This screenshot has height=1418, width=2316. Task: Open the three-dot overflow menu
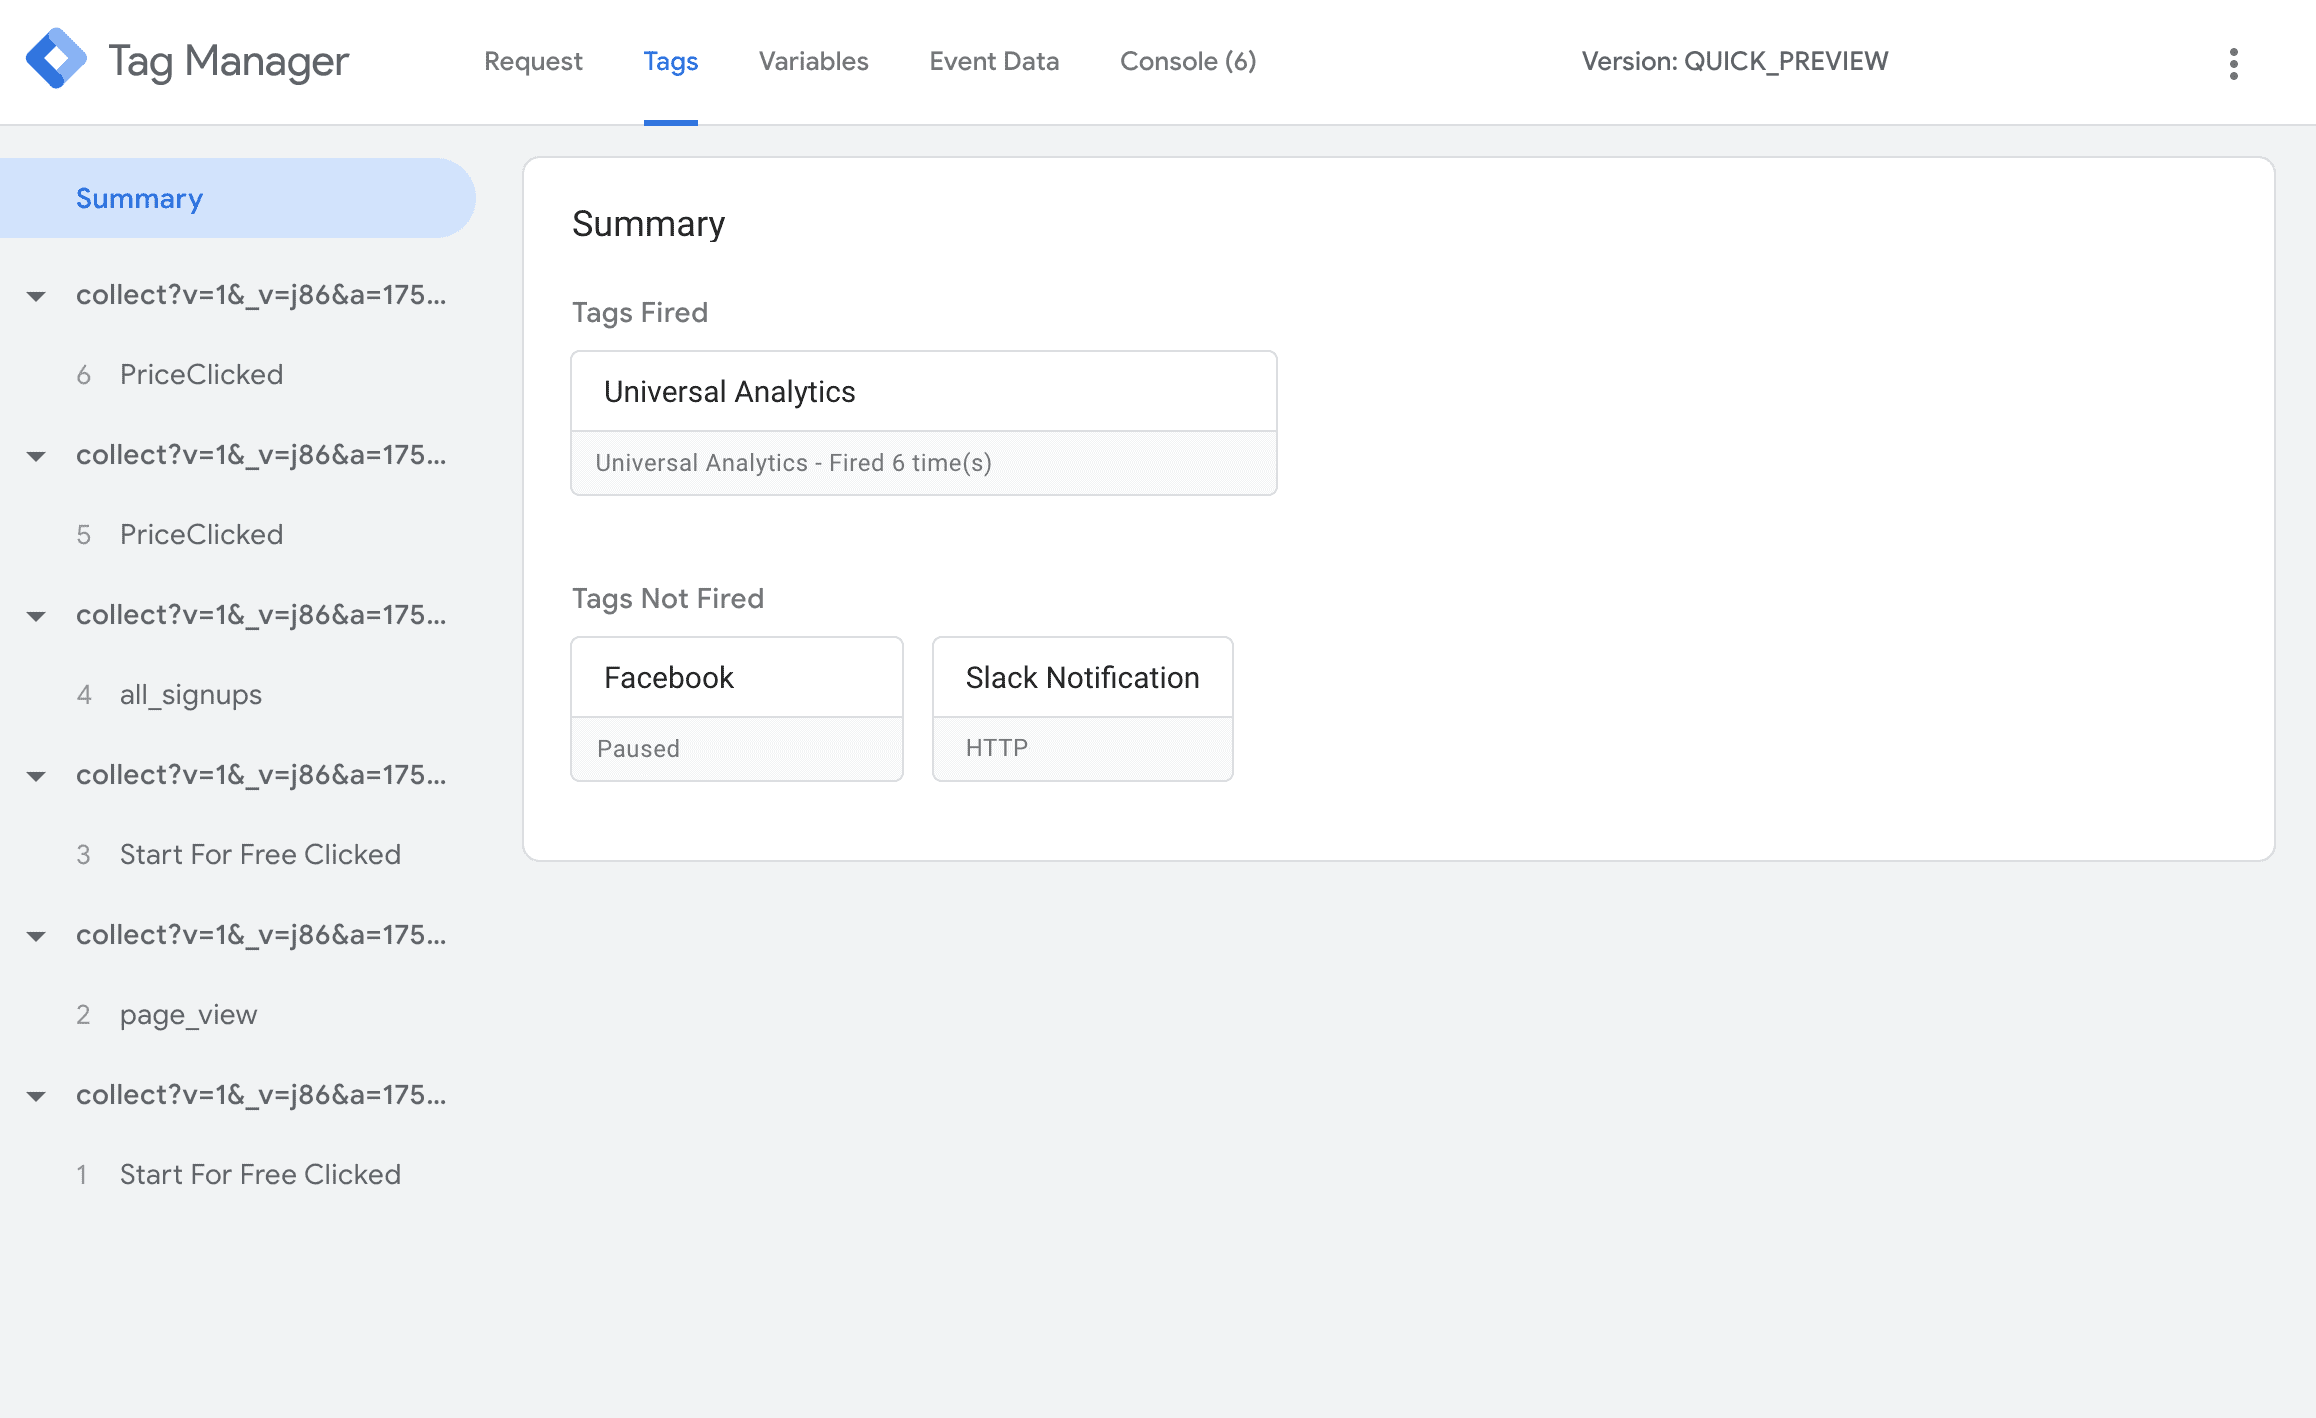pos(2233,64)
